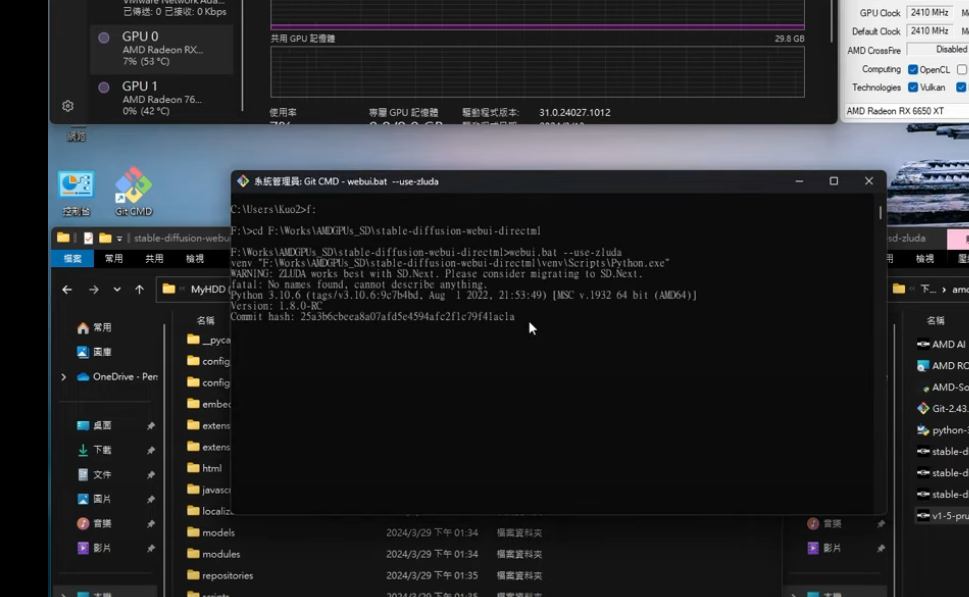
Task: Open 桌面 in left Explorer sidebar
Action: click(x=94, y=426)
